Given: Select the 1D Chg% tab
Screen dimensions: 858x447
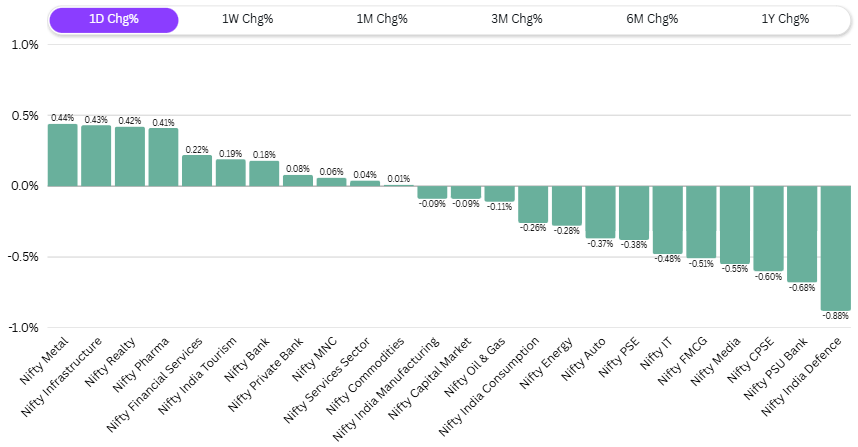Looking at the screenshot, I should [114, 19].
